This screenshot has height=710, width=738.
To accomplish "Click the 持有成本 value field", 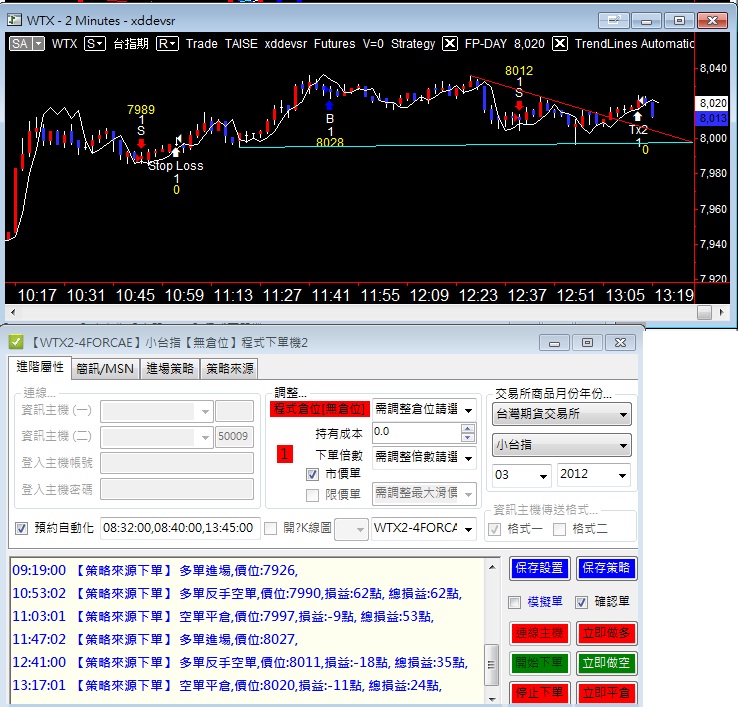I will [417, 432].
